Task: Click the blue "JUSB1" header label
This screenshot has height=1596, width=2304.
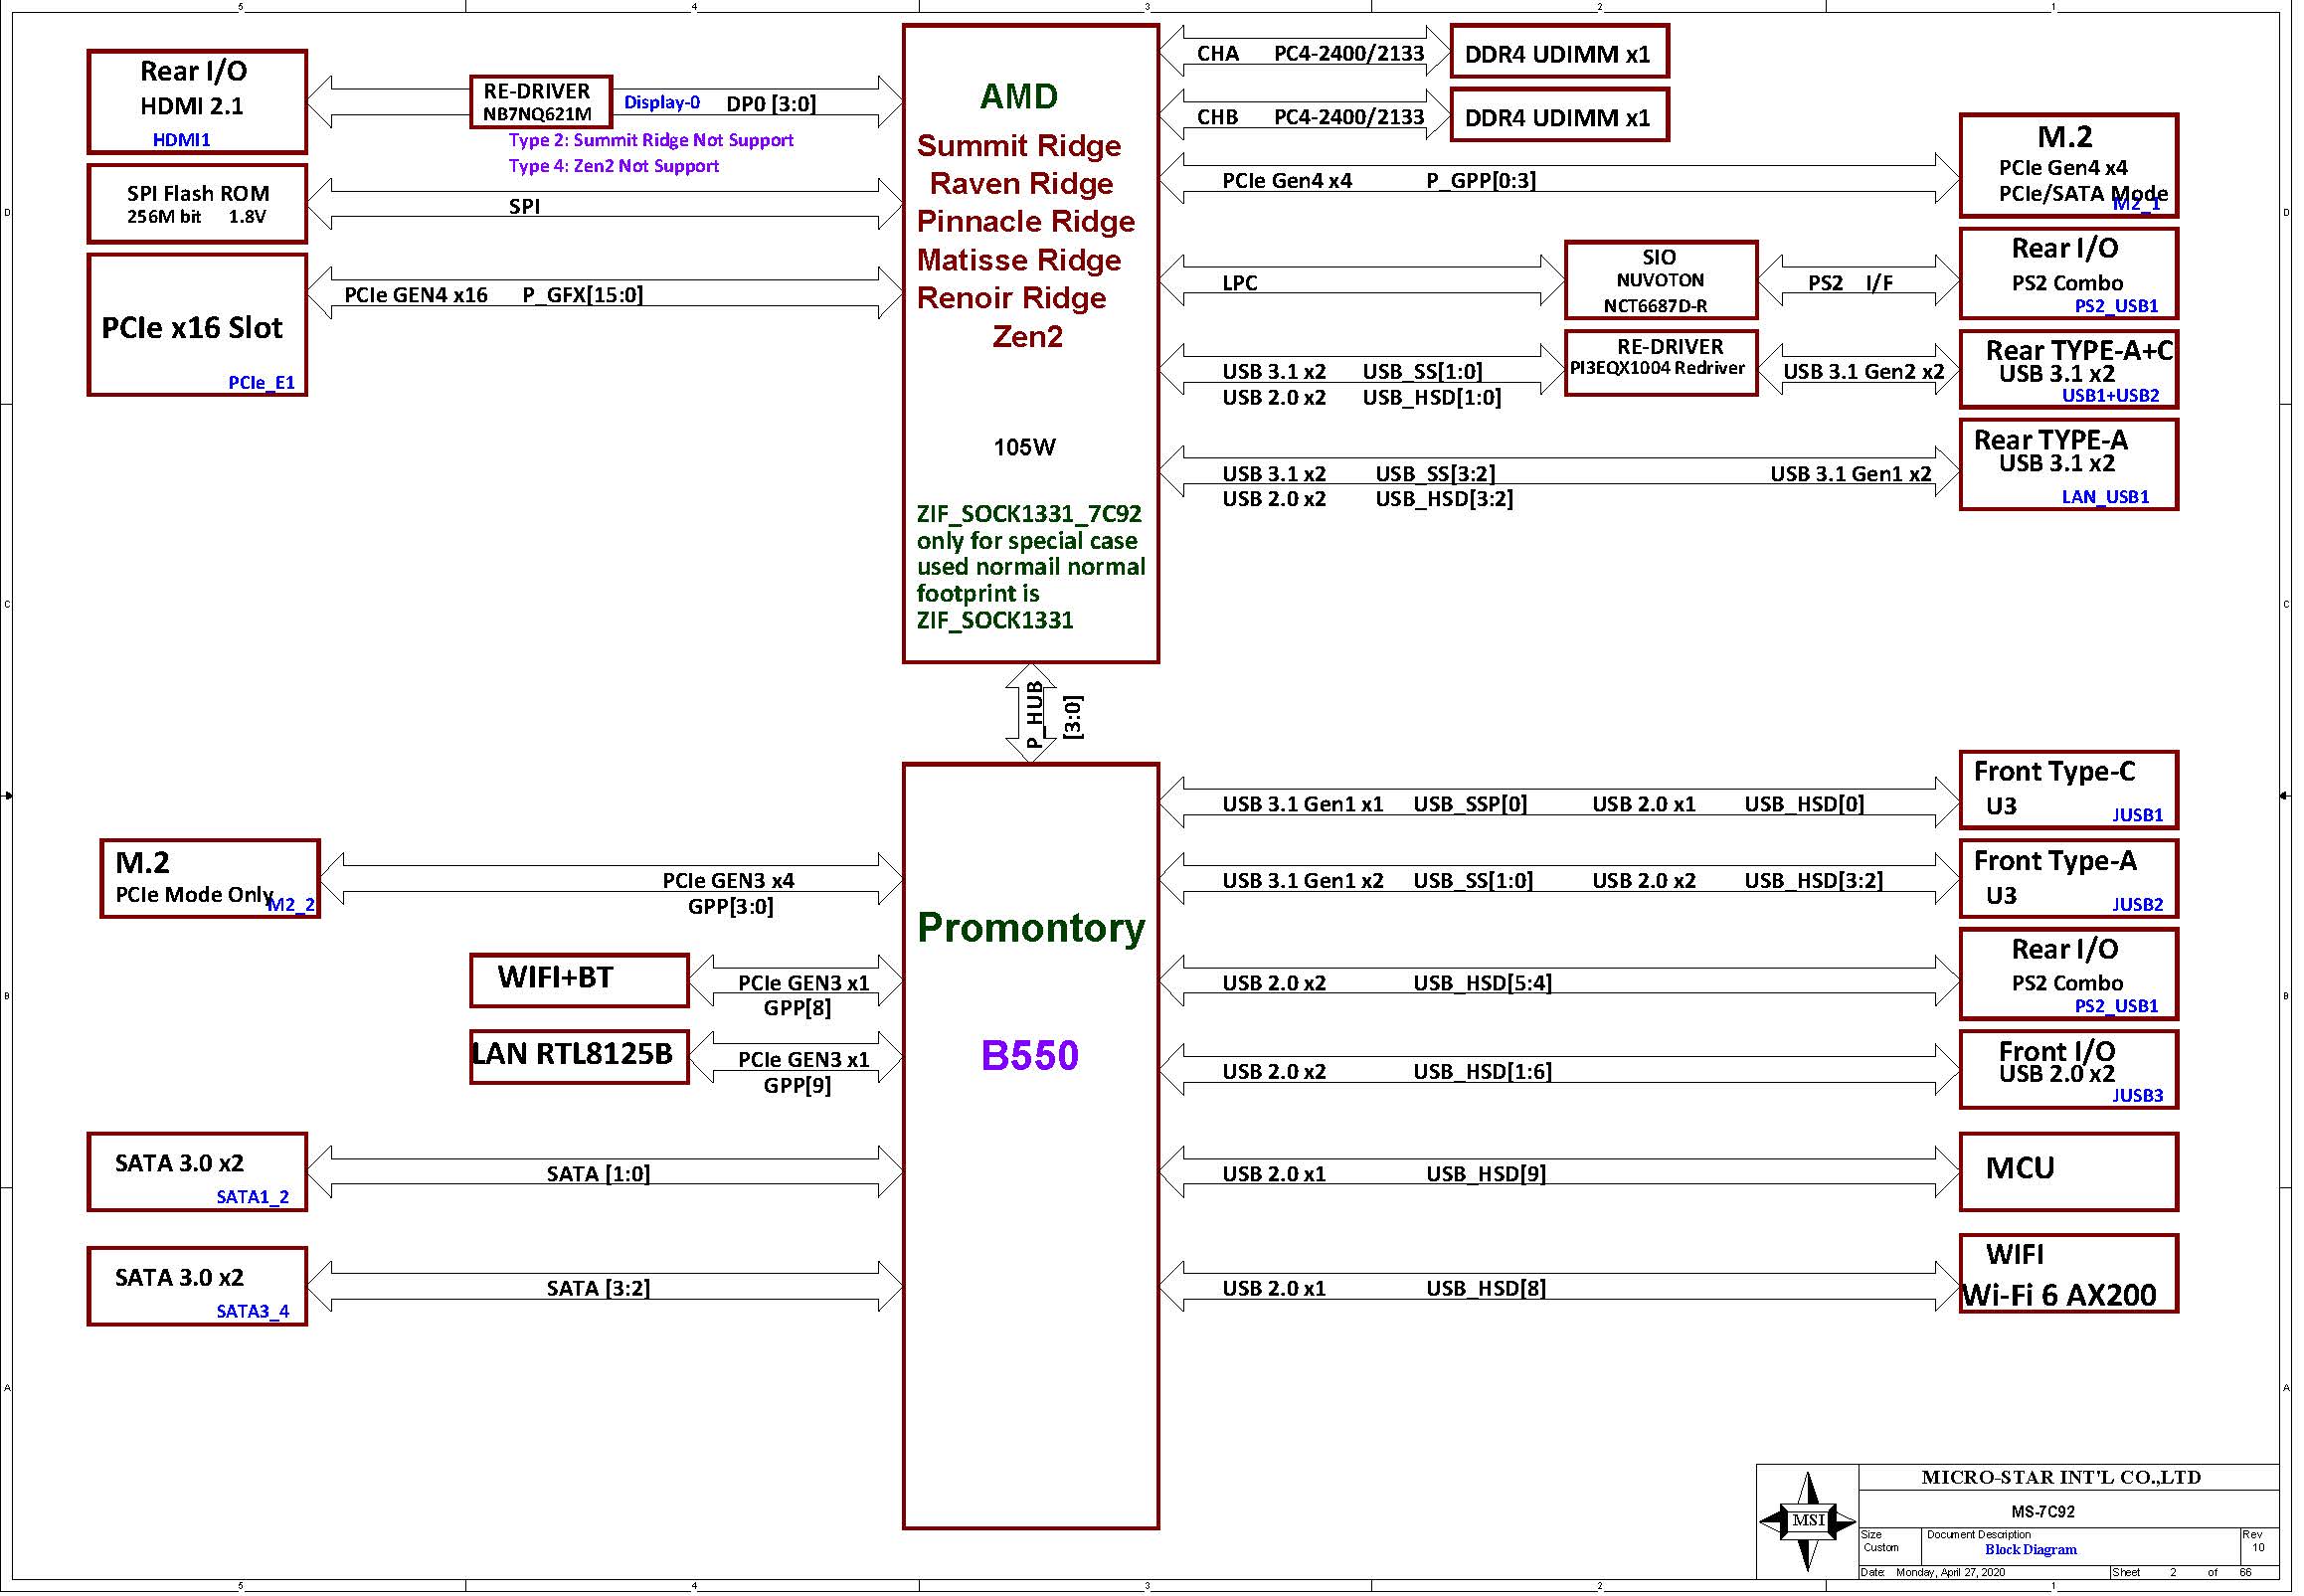Action: pyautogui.click(x=2138, y=816)
